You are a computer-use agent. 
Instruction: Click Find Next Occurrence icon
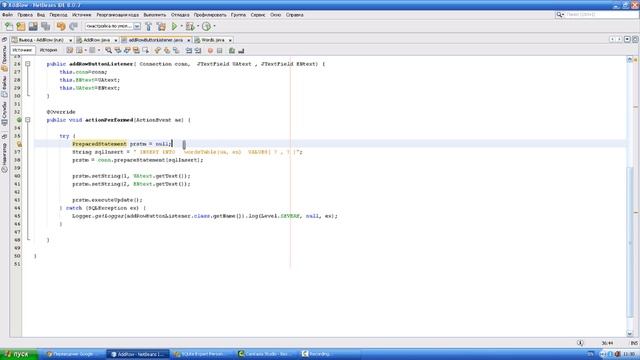[127, 51]
